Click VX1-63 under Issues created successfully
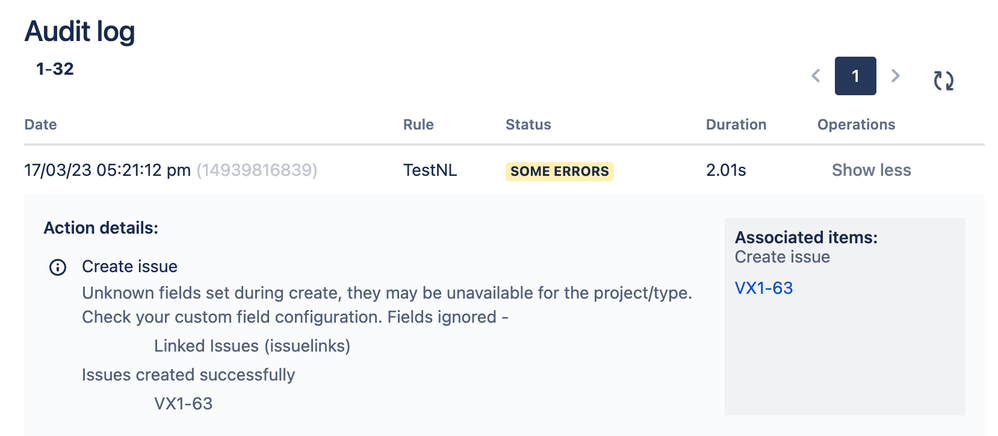Viewport: 998px width, 436px height. [x=183, y=403]
